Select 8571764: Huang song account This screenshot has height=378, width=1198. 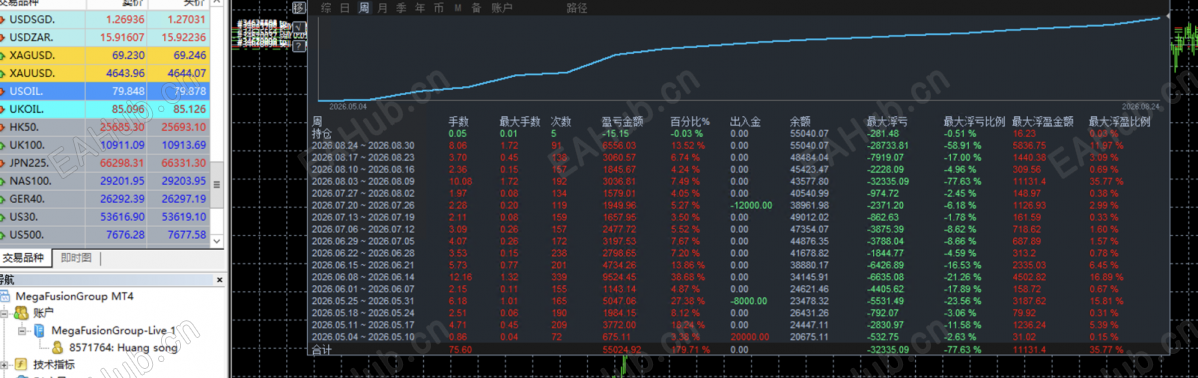coord(123,348)
